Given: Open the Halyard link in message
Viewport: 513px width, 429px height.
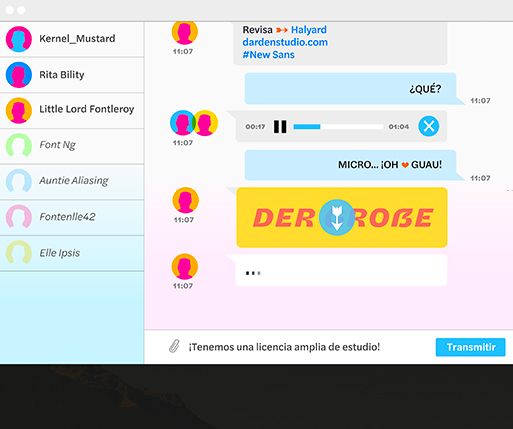Looking at the screenshot, I should (x=309, y=30).
